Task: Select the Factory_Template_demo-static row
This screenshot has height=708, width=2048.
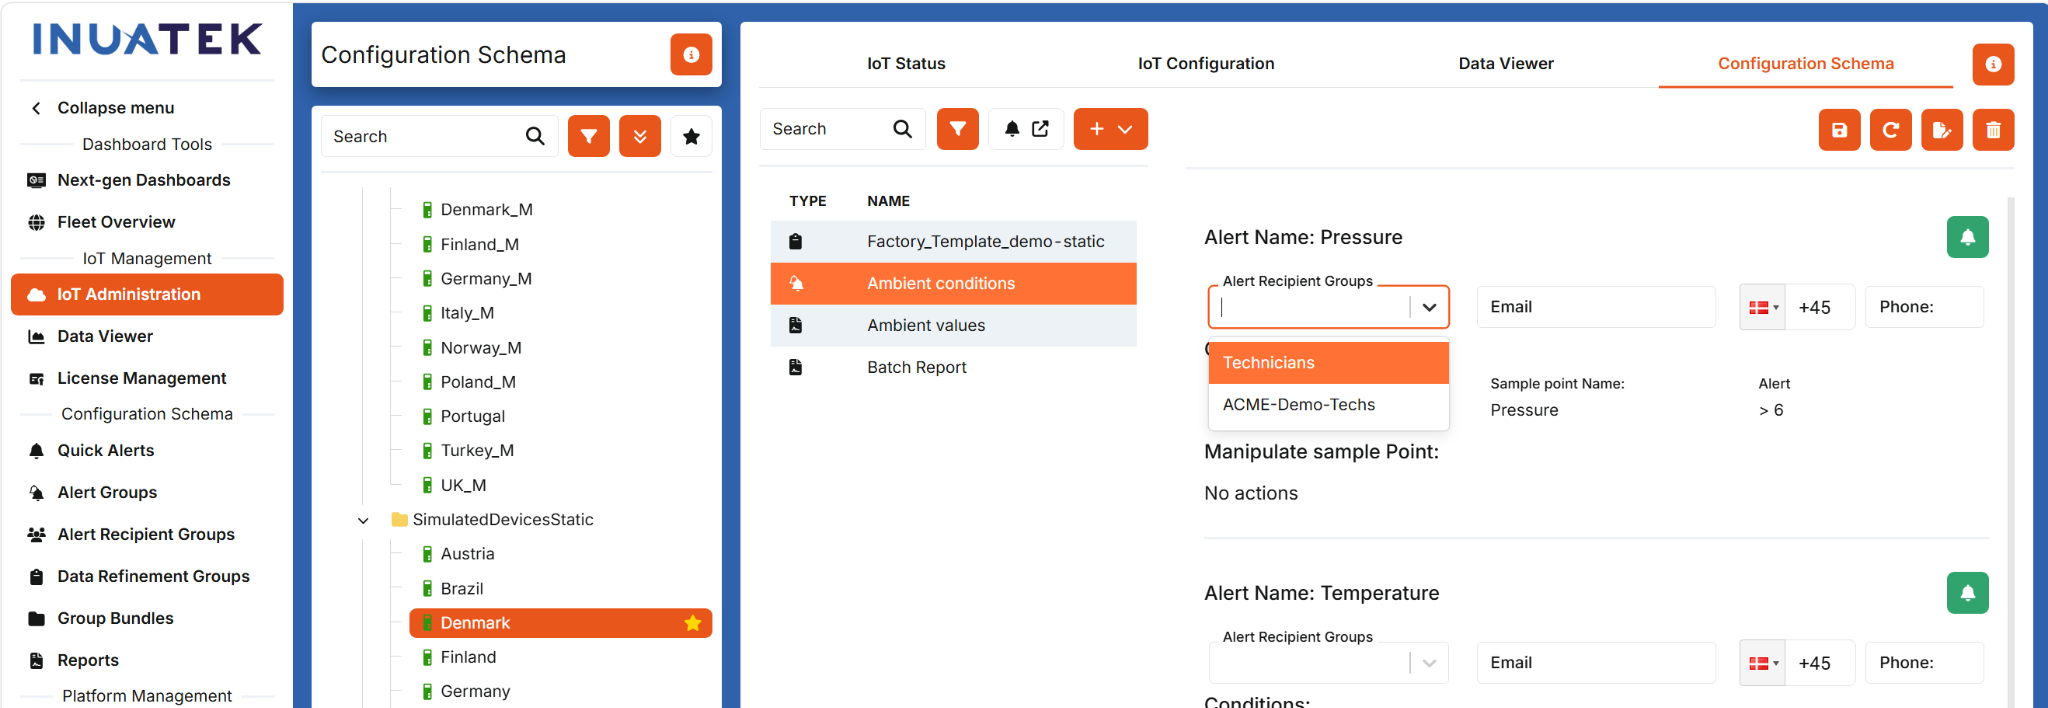Action: coord(954,241)
